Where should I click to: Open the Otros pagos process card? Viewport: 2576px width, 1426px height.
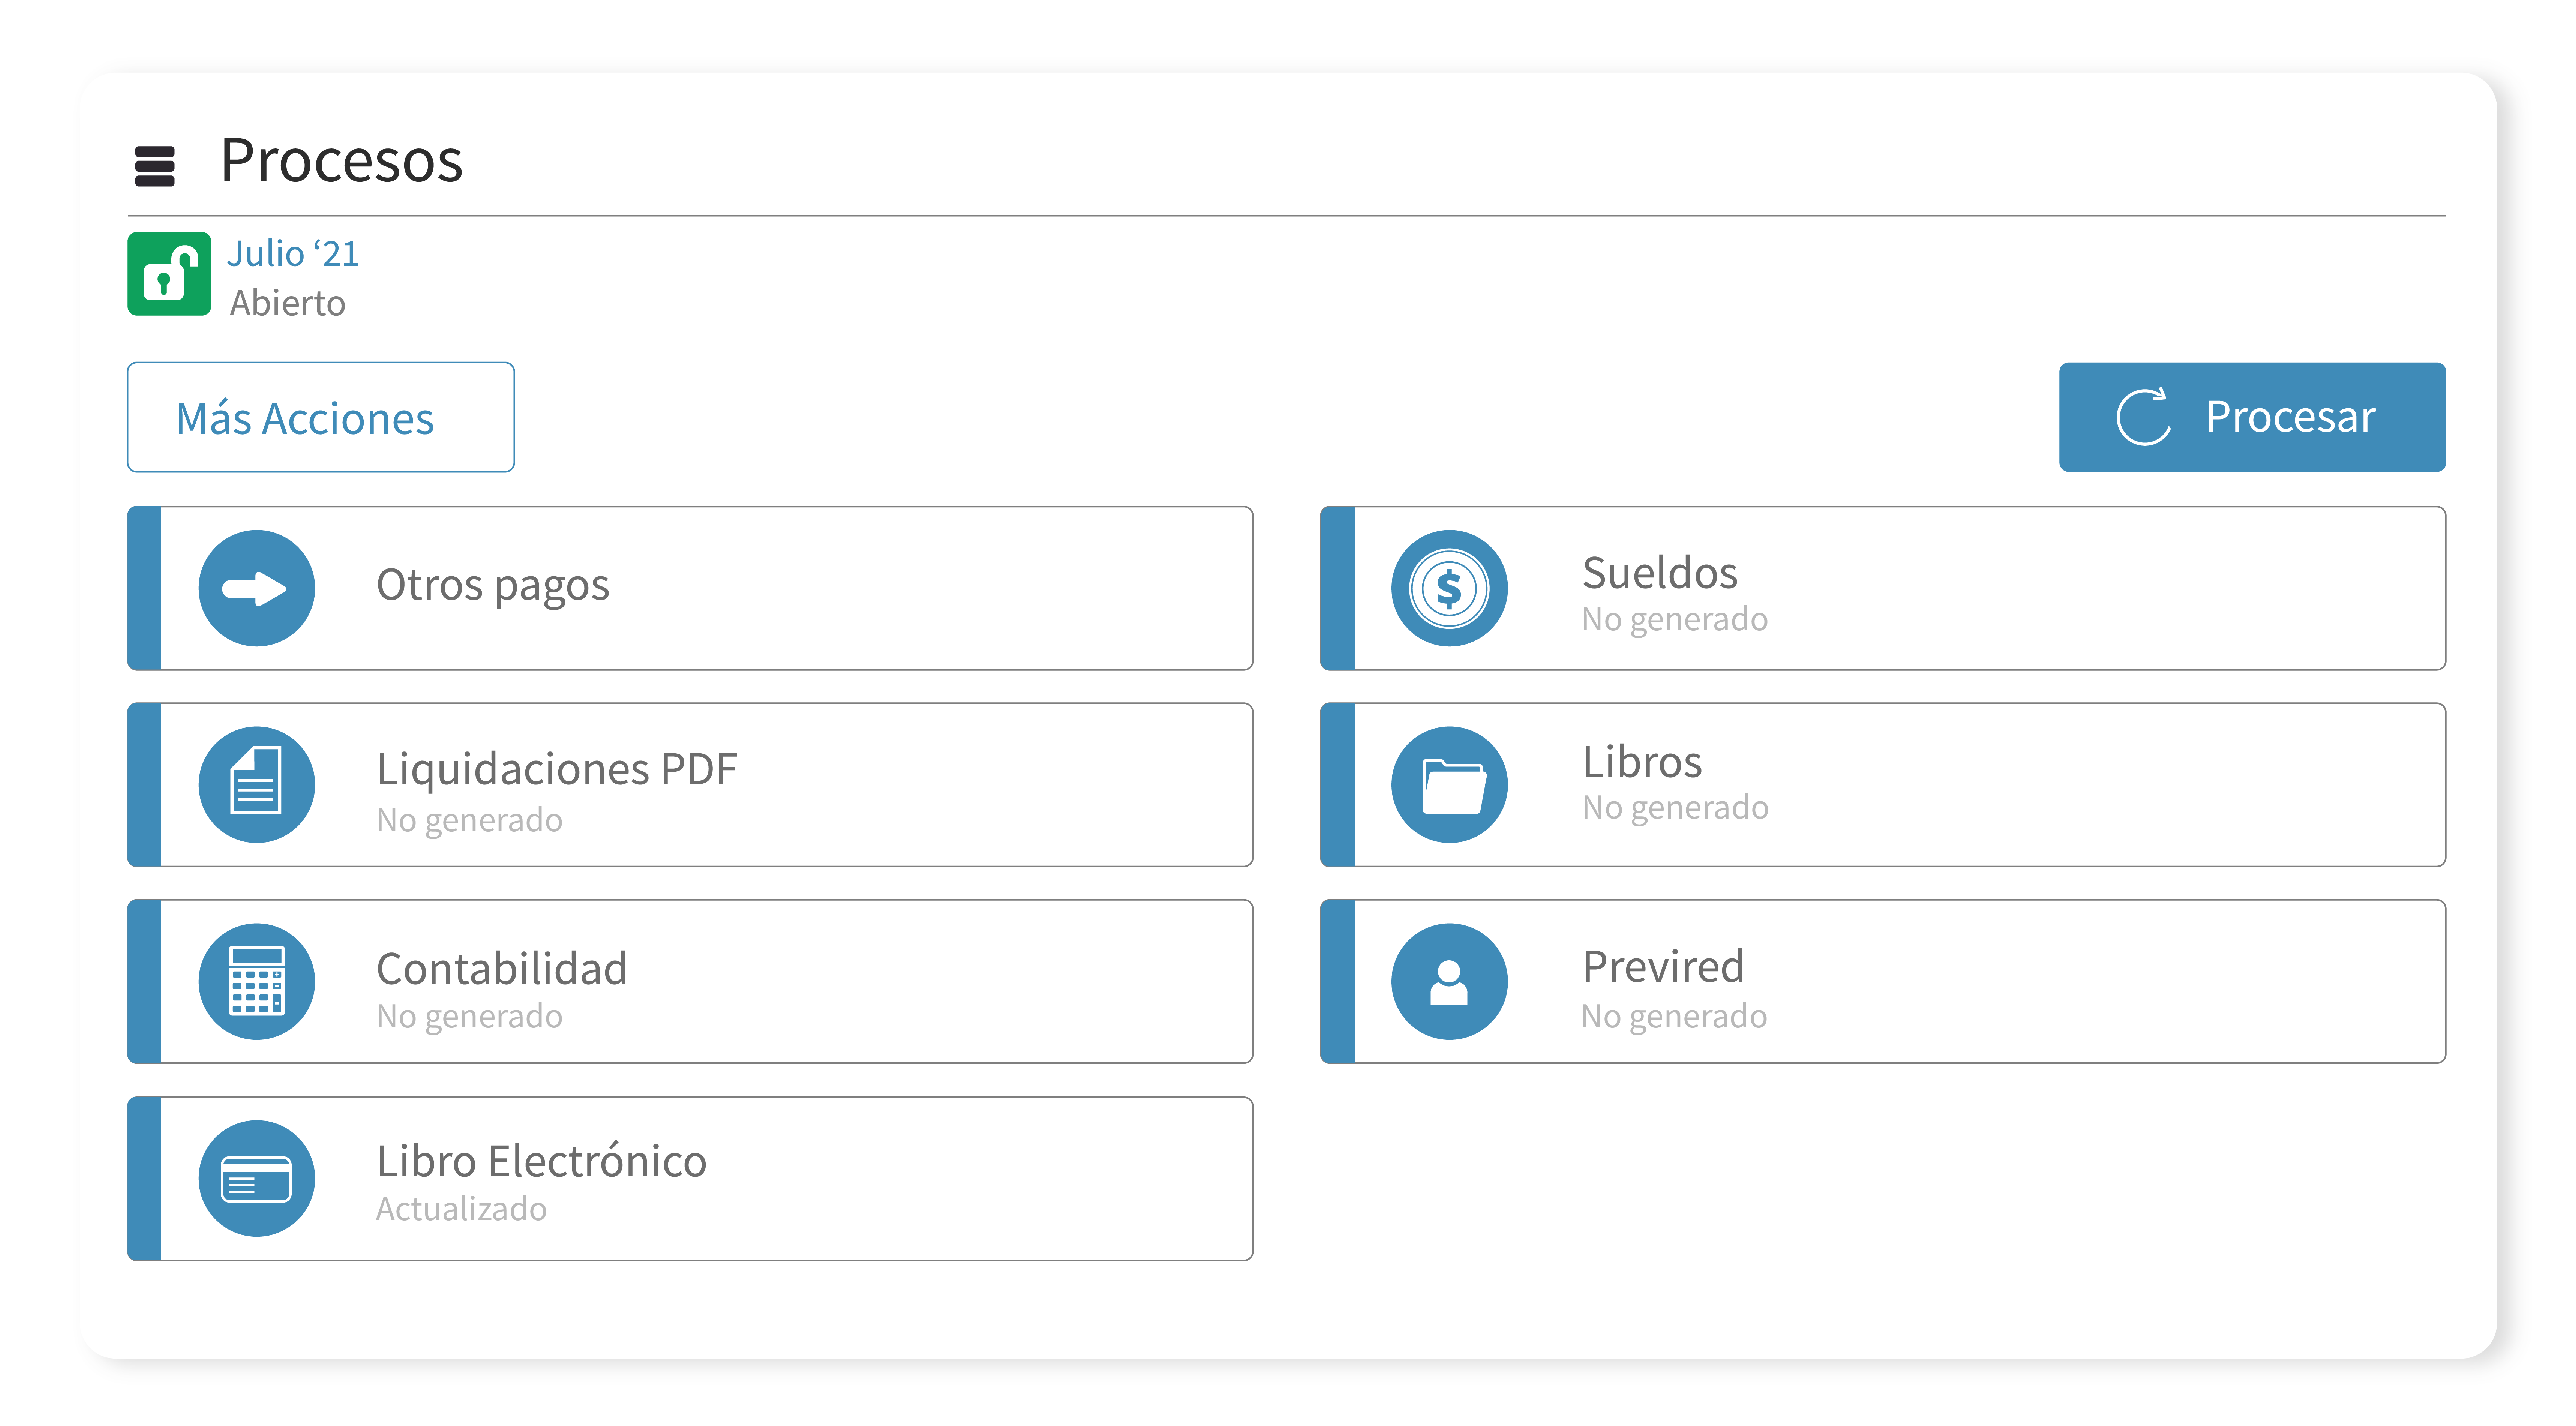pyautogui.click(x=690, y=588)
